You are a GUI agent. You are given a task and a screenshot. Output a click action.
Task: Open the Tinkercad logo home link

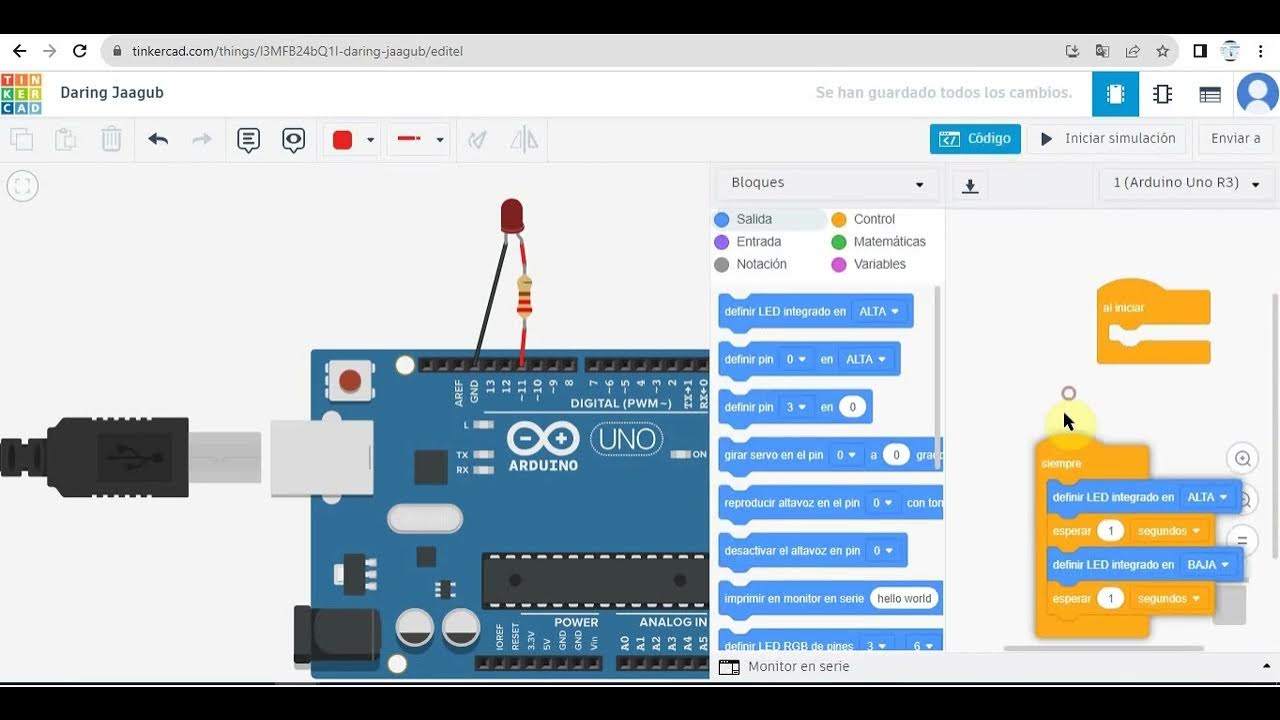click(x=21, y=93)
